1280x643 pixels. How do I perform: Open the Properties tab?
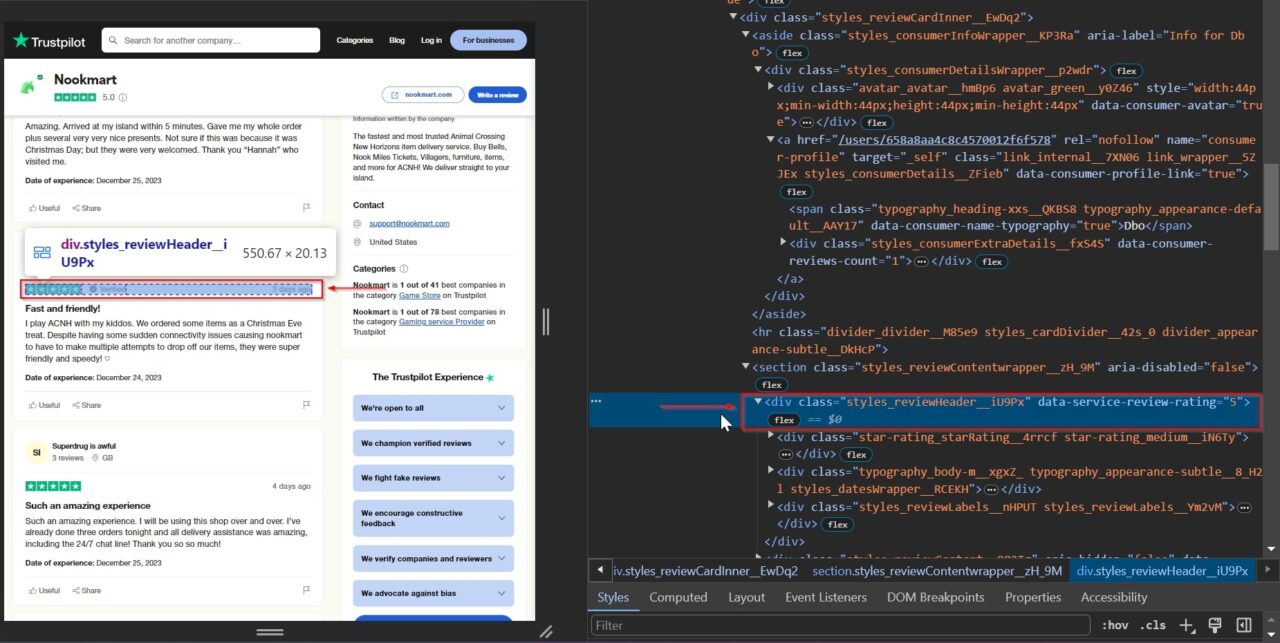coord(1033,597)
